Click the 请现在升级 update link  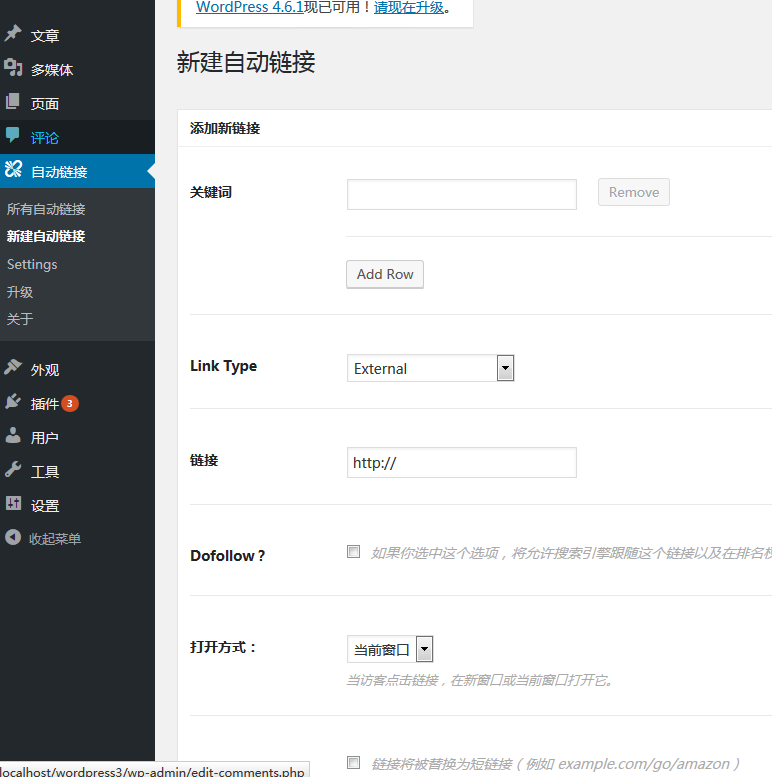(x=409, y=8)
